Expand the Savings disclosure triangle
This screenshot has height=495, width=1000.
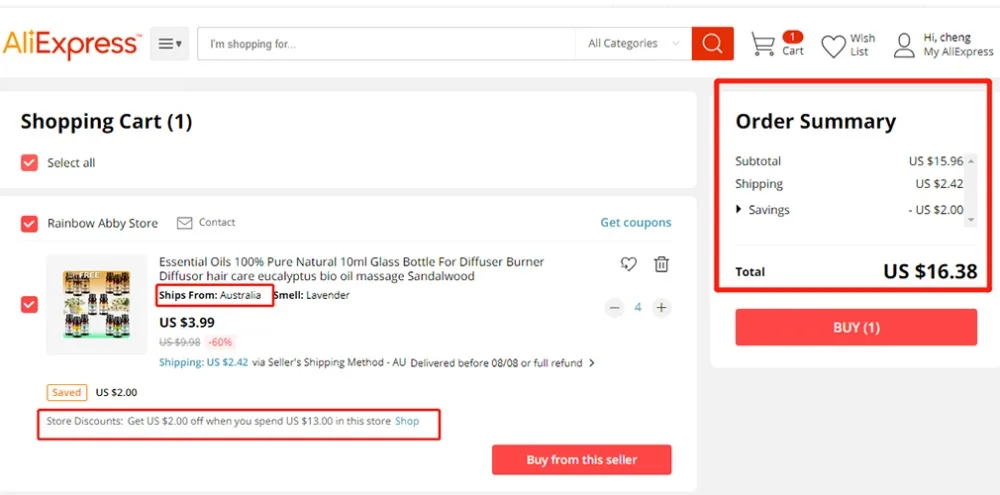pos(739,209)
